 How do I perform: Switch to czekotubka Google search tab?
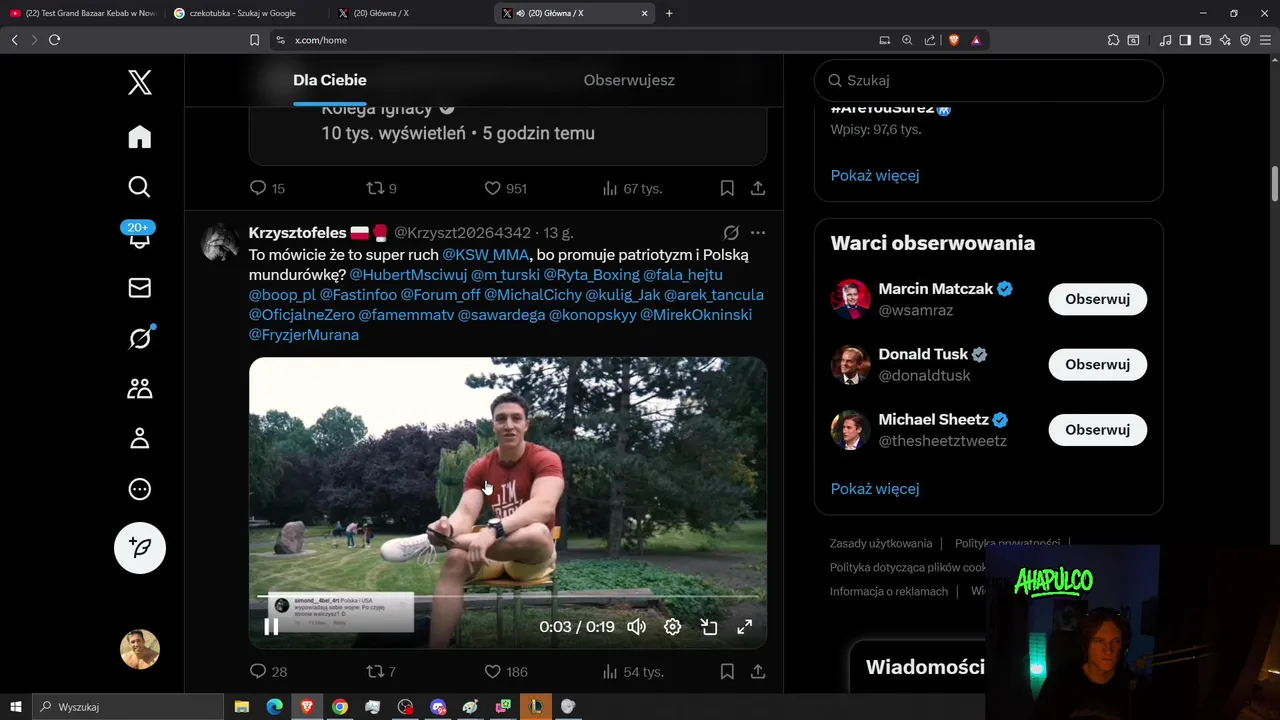[x=243, y=13]
